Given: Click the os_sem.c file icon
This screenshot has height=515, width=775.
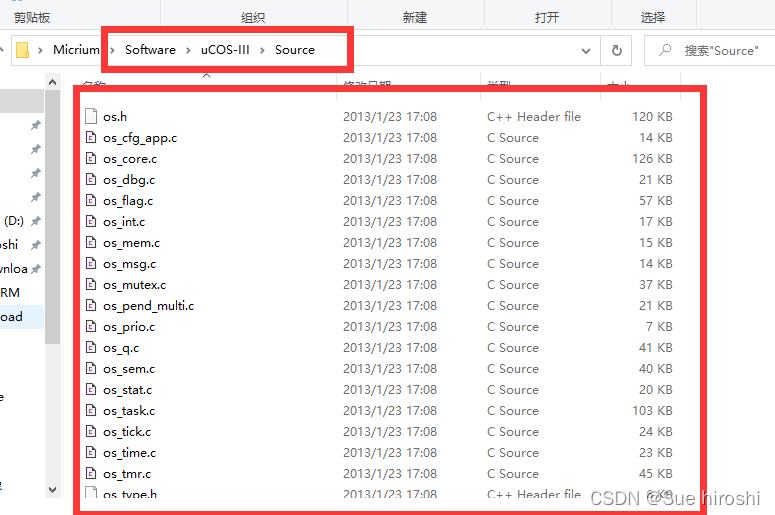Looking at the screenshot, I should (x=91, y=368).
